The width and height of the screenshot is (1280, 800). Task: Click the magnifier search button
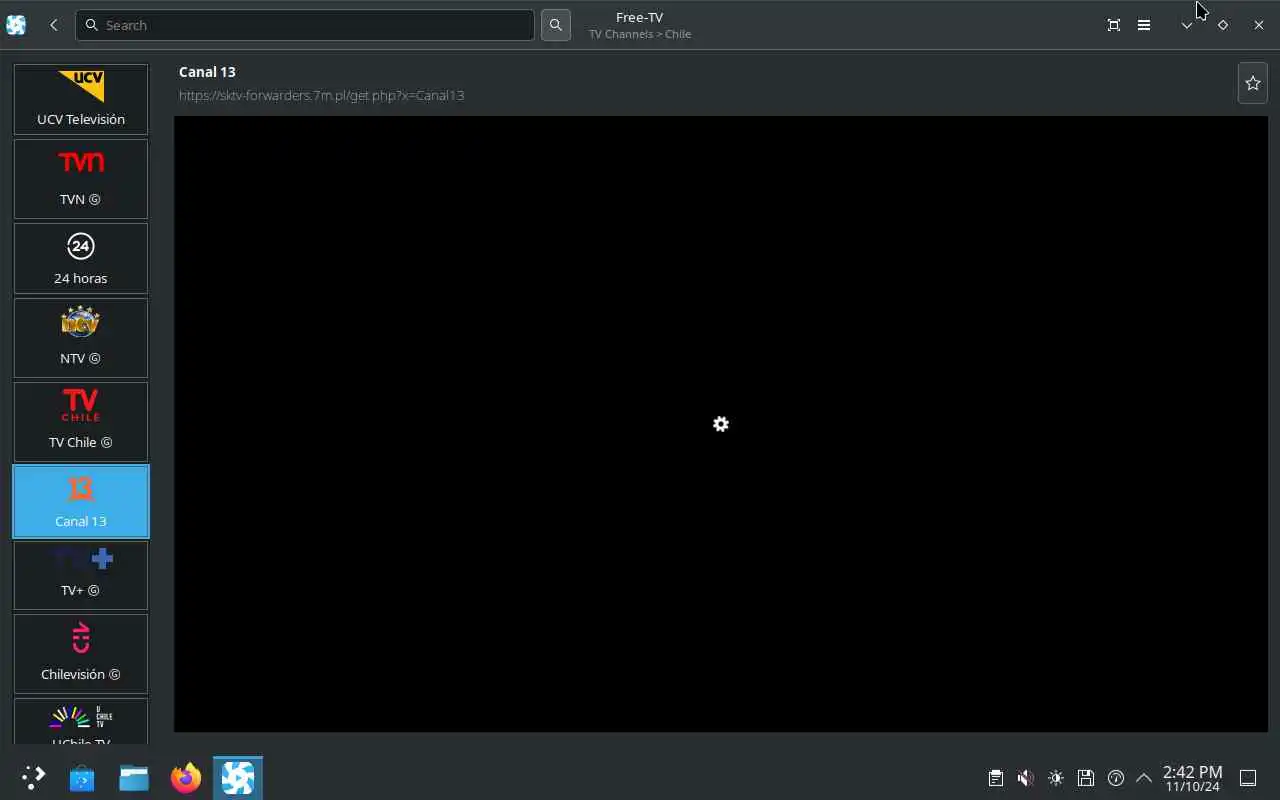coord(556,25)
